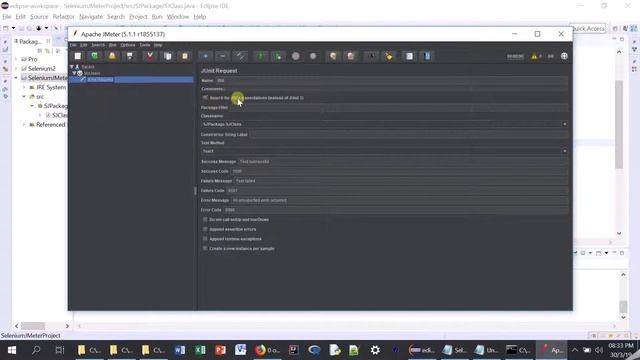
Task: Collapse the src folder in Eclipse Package Explorer
Action: pos(24,97)
